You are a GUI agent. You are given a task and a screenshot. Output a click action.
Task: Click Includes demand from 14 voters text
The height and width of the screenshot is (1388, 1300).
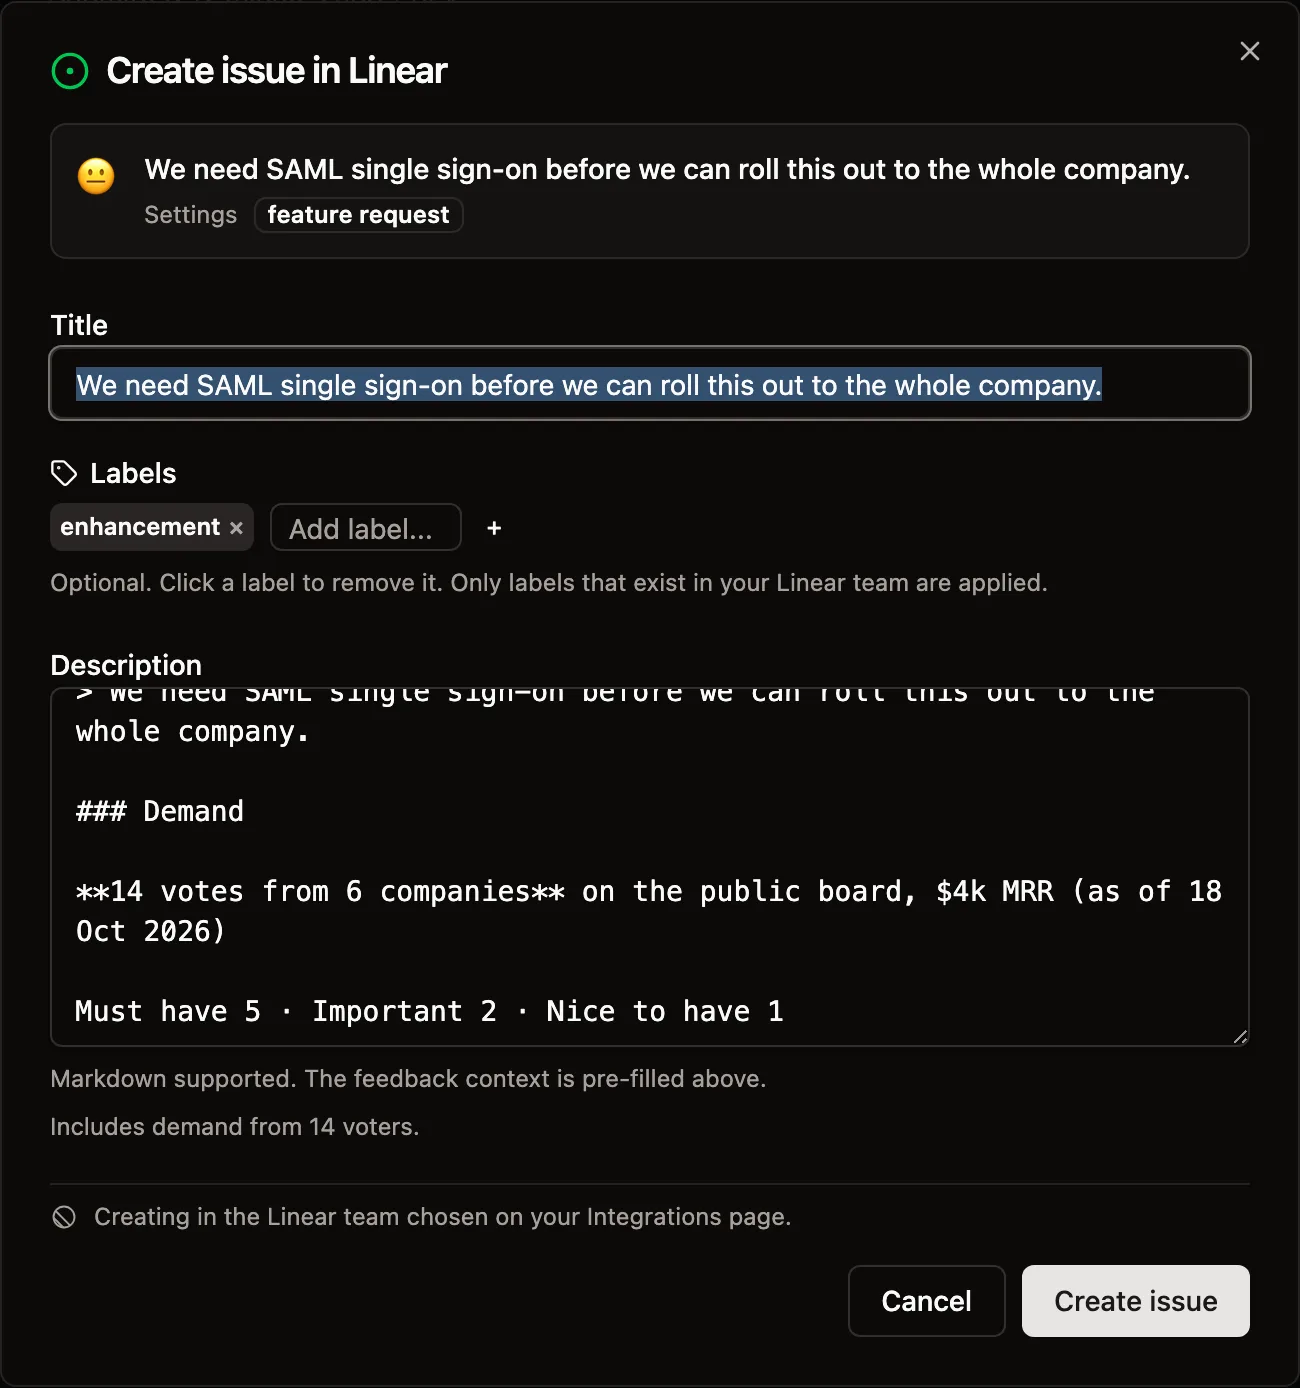coord(235,1127)
